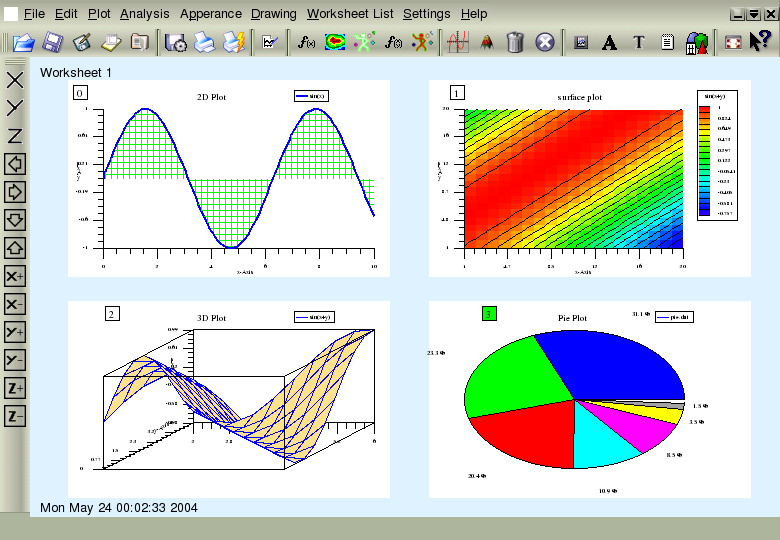Select plot number 2 box

tap(112, 314)
